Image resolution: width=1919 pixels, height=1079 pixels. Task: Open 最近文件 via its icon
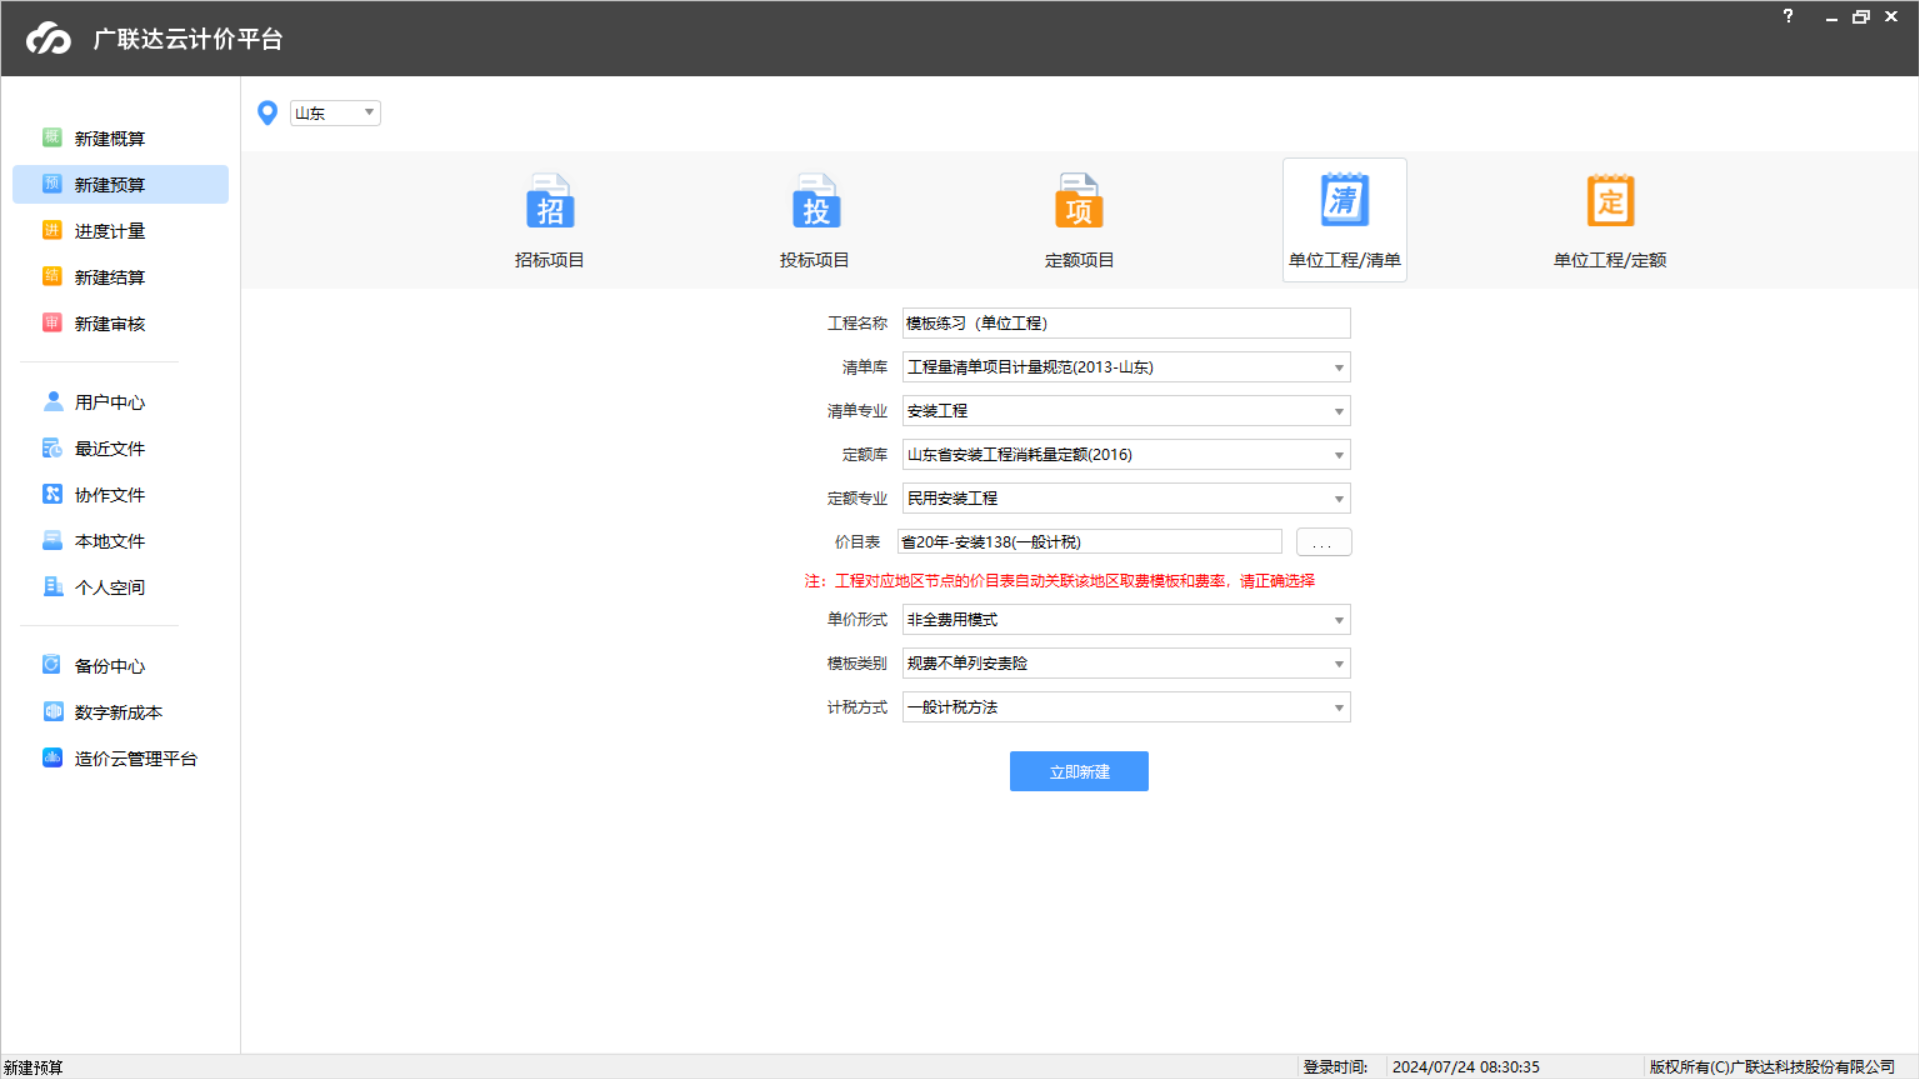coord(52,448)
